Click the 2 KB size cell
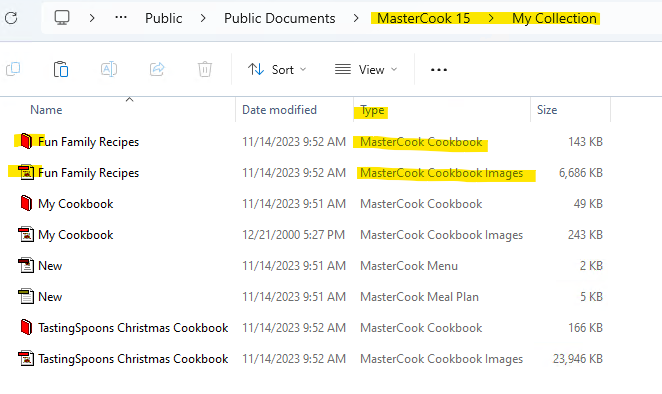The width and height of the screenshot is (662, 394). pyautogui.click(x=591, y=266)
